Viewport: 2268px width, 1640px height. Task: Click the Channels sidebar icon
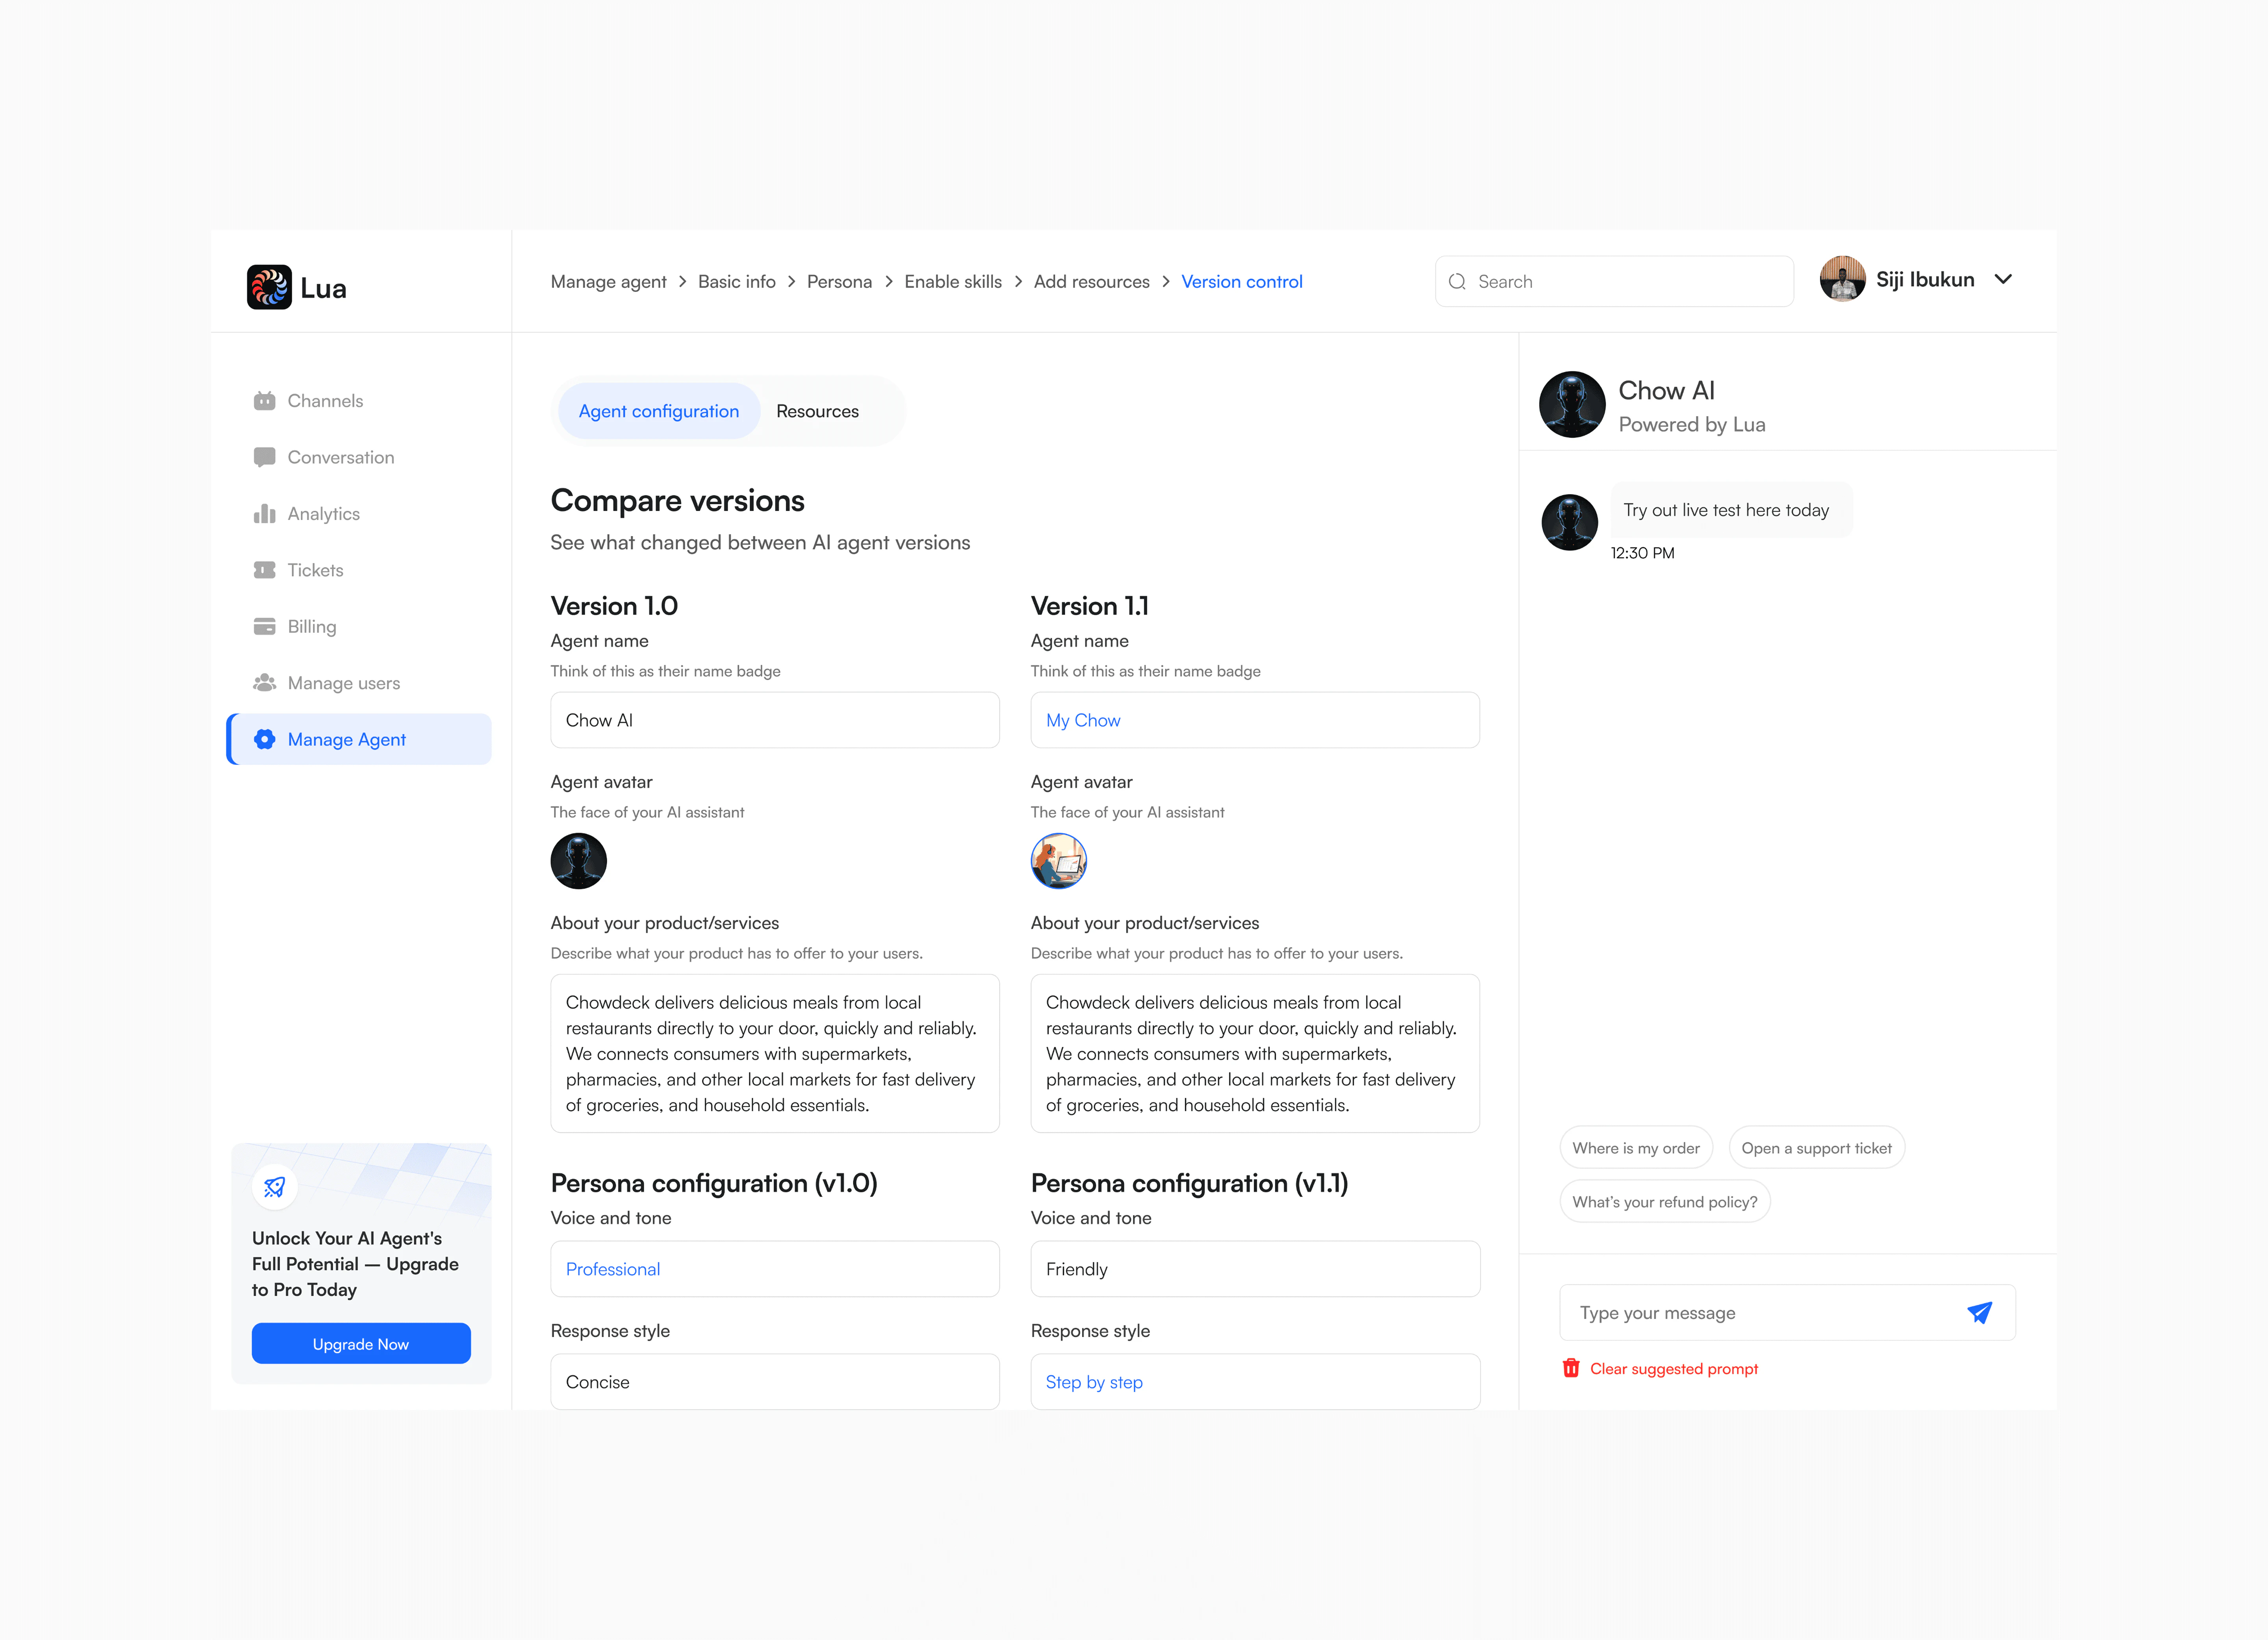point(264,401)
